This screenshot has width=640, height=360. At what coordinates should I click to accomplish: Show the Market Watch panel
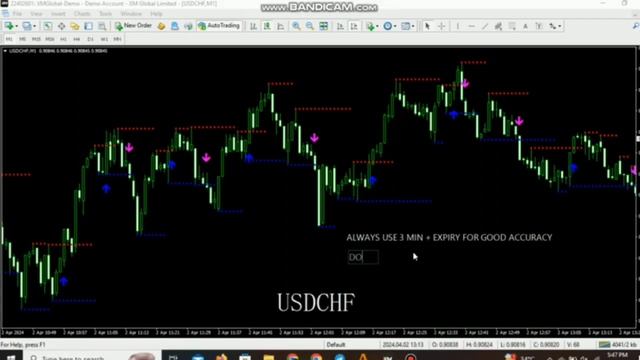click(47, 26)
